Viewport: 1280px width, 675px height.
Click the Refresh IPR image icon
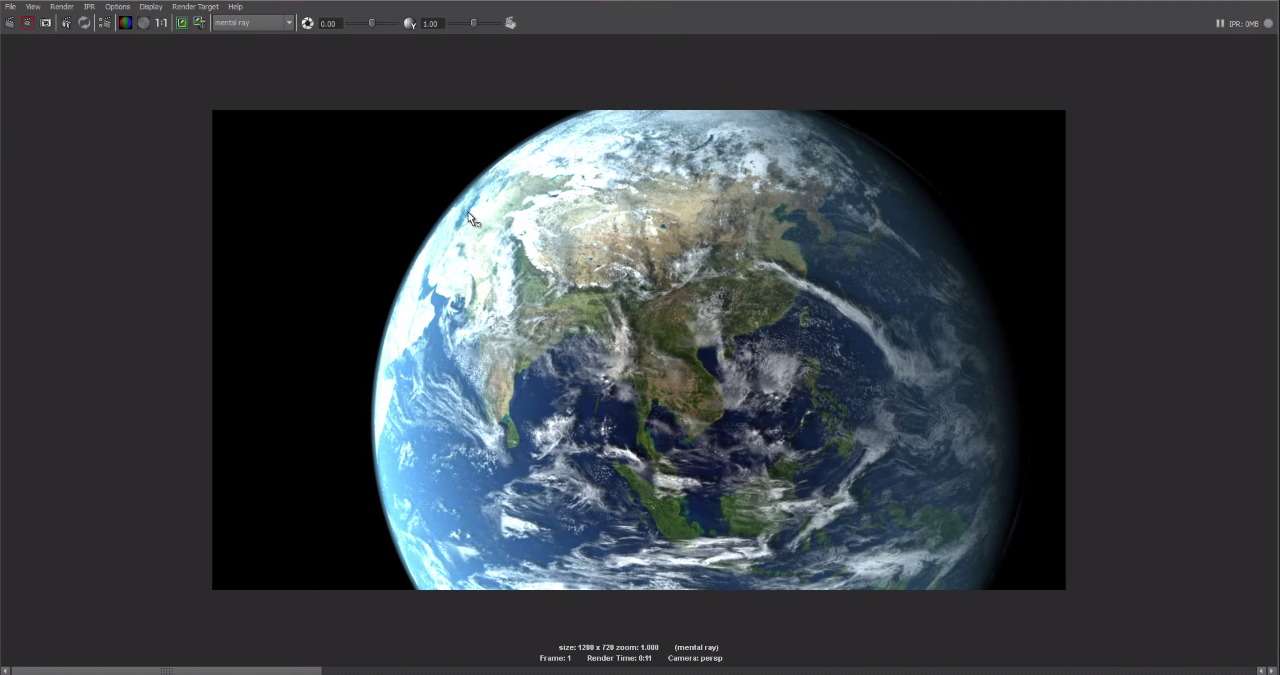(84, 23)
